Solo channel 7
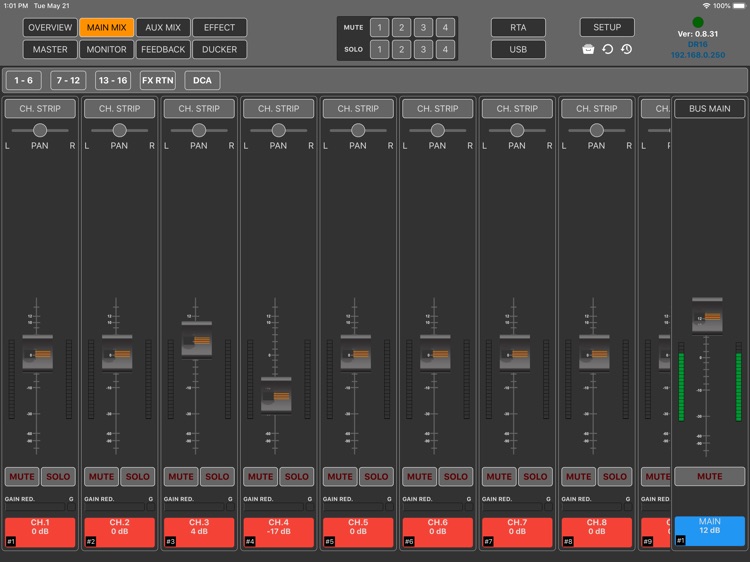The height and width of the screenshot is (562, 750). pos(535,476)
